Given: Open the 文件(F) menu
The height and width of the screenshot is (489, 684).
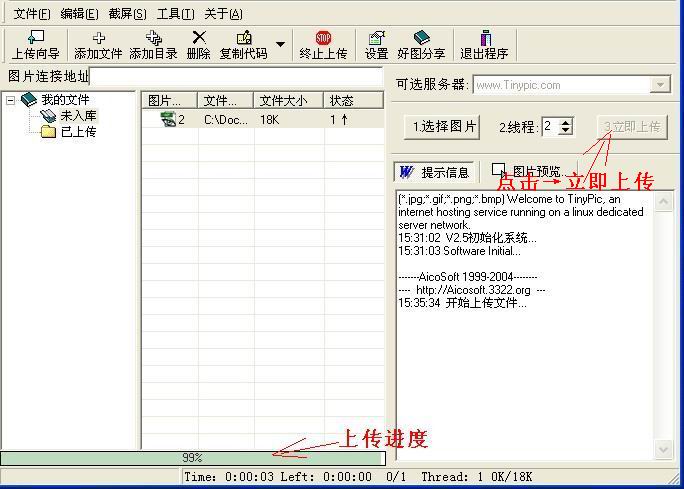Looking at the screenshot, I should click(x=32, y=14).
